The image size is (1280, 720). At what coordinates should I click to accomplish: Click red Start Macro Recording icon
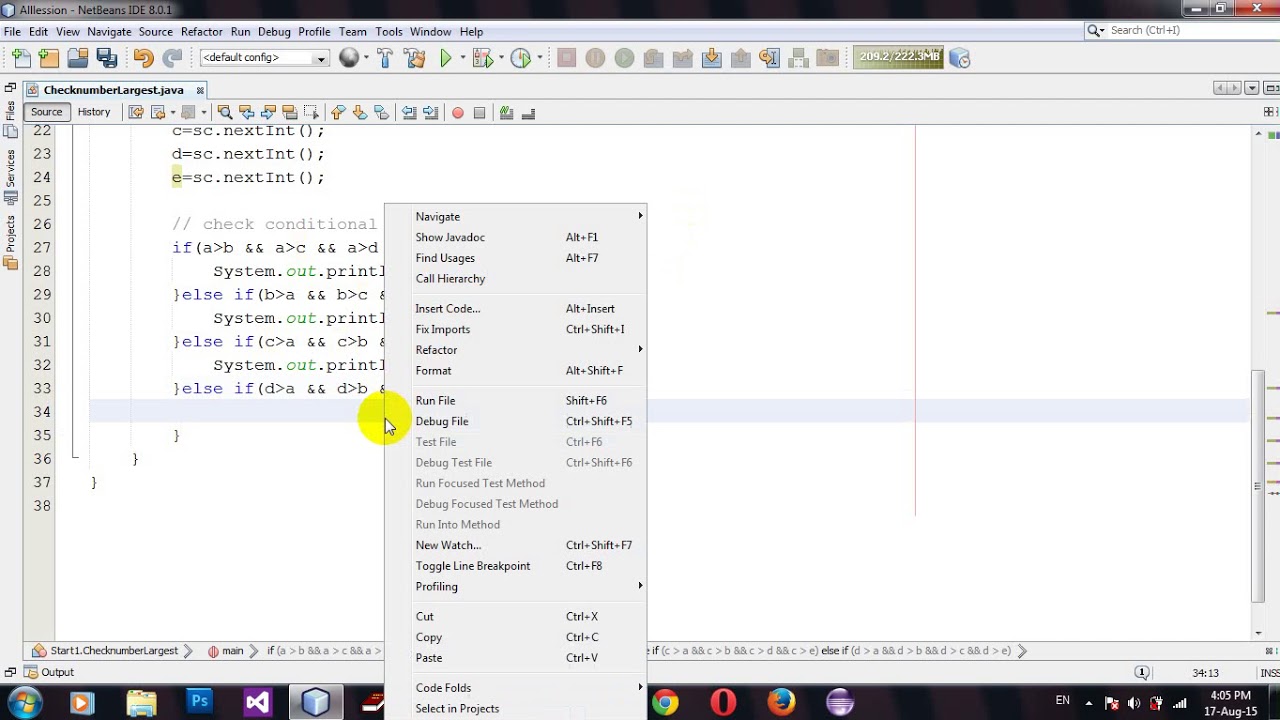[x=458, y=113]
